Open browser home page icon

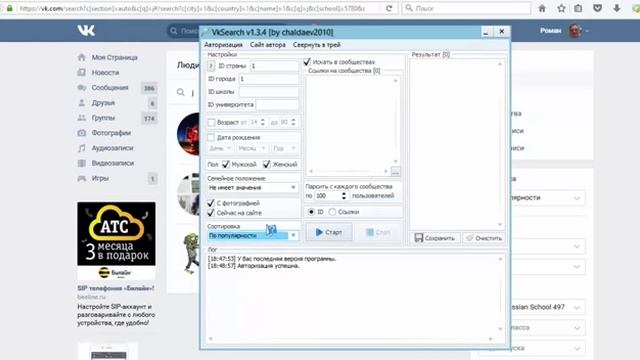(542, 8)
